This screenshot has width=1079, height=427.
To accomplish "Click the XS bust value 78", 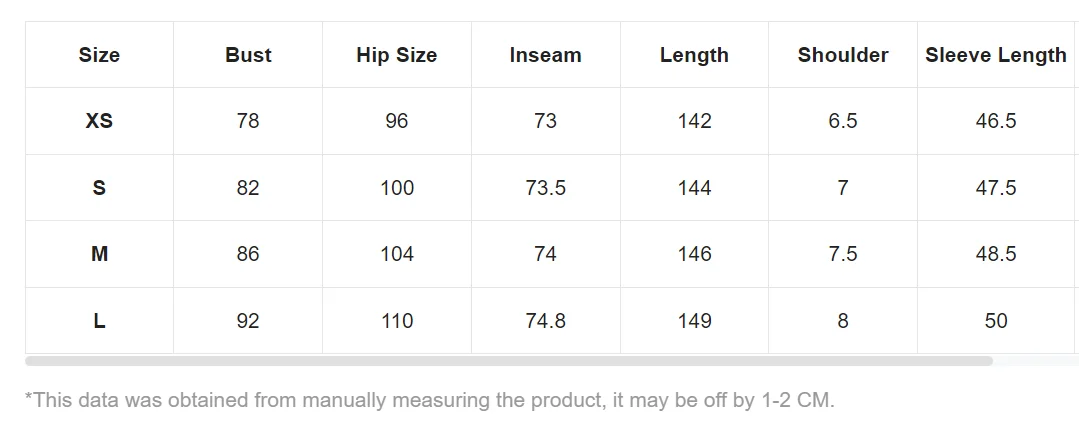I will tap(248, 121).
